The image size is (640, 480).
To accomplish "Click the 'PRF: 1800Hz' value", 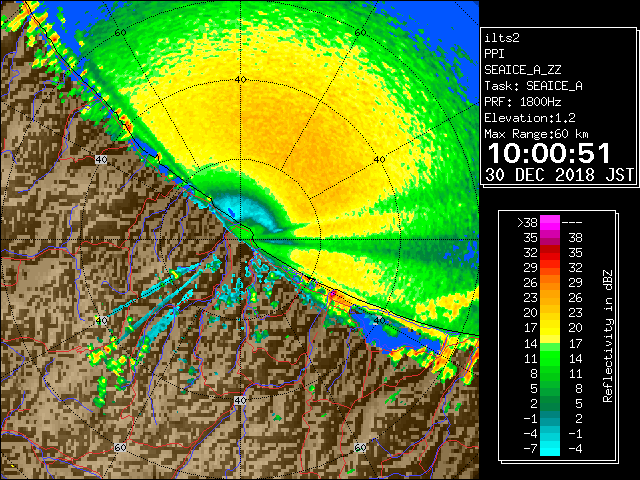I will [x=523, y=102].
